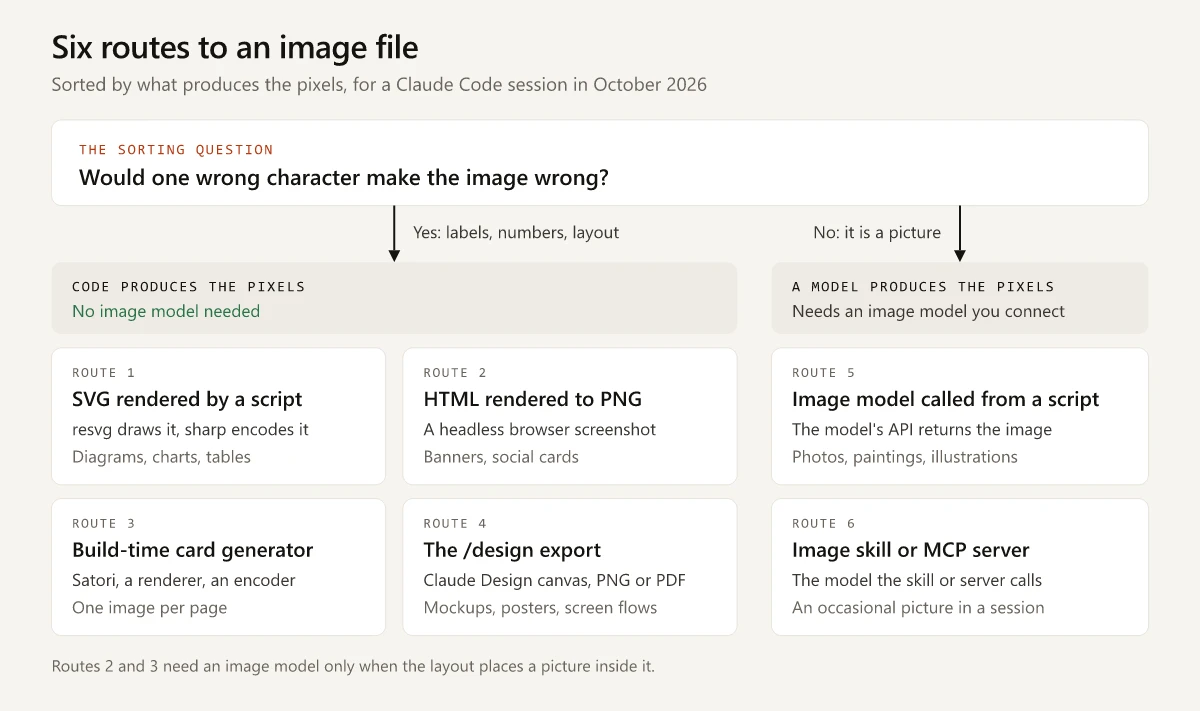1200x711 pixels.
Task: Click the text 'Yes: labels, numbers, layout'
Action: 516,232
